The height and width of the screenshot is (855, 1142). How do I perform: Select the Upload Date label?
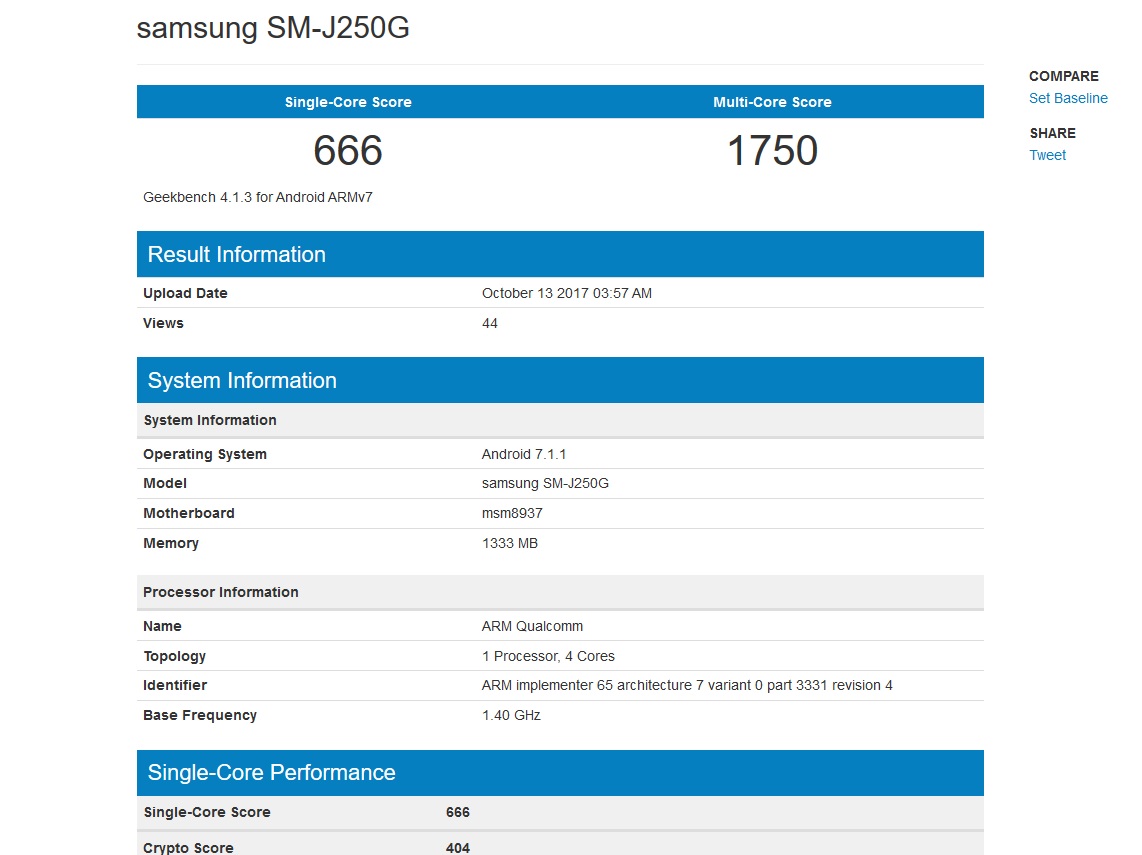(185, 293)
